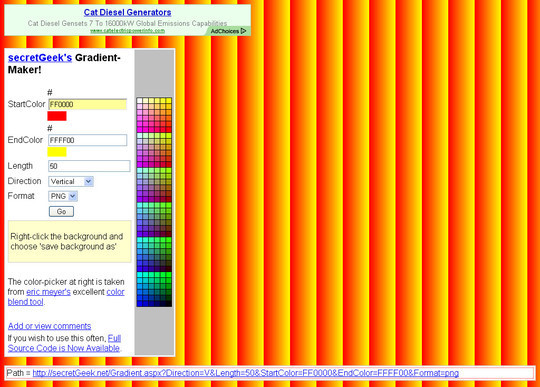
Task: Open the Direction dropdown showing Vertical
Action: (71, 181)
